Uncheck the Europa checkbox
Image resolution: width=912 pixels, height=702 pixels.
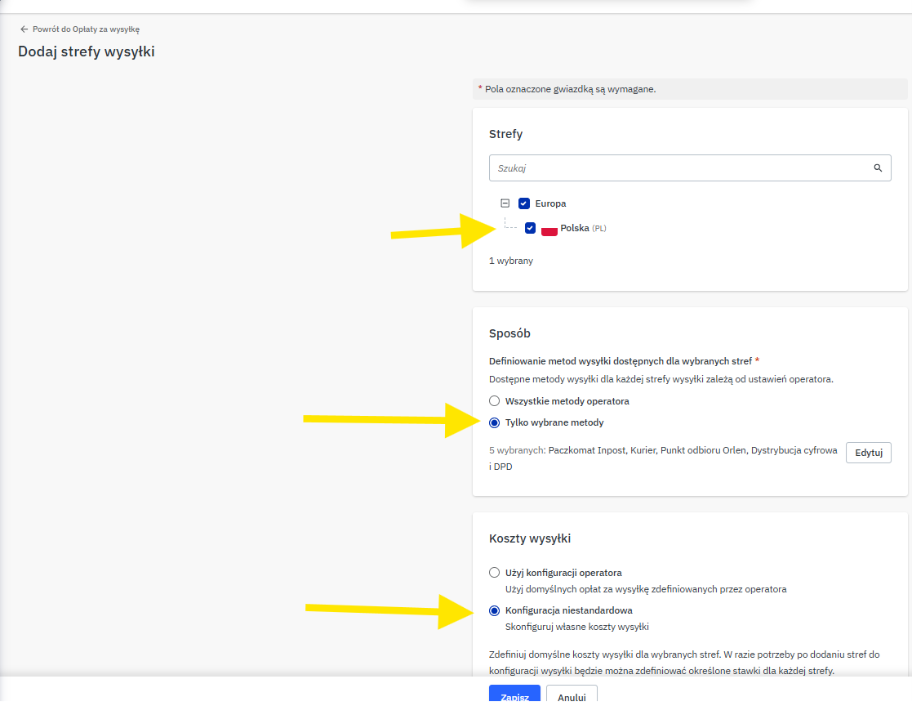pyautogui.click(x=524, y=203)
